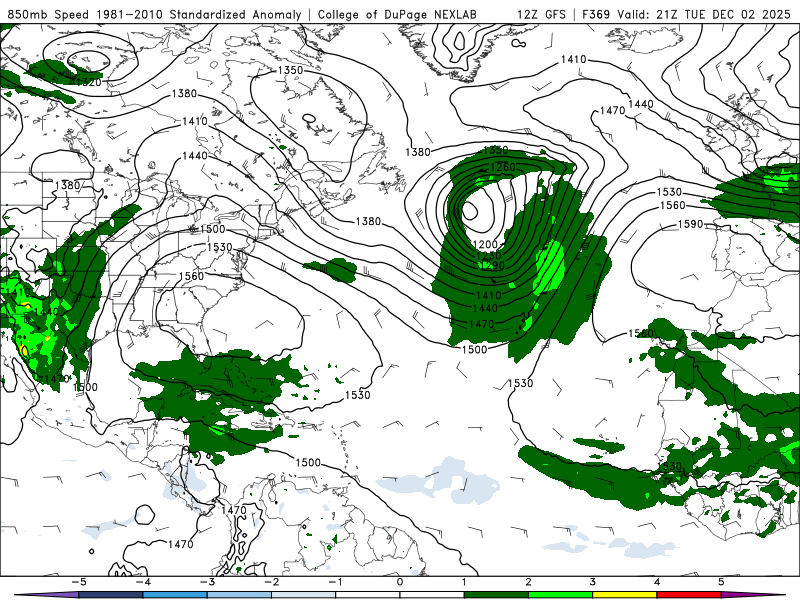Click the 1230 contour label
Viewport: 800px width, 600px height.
point(488,255)
